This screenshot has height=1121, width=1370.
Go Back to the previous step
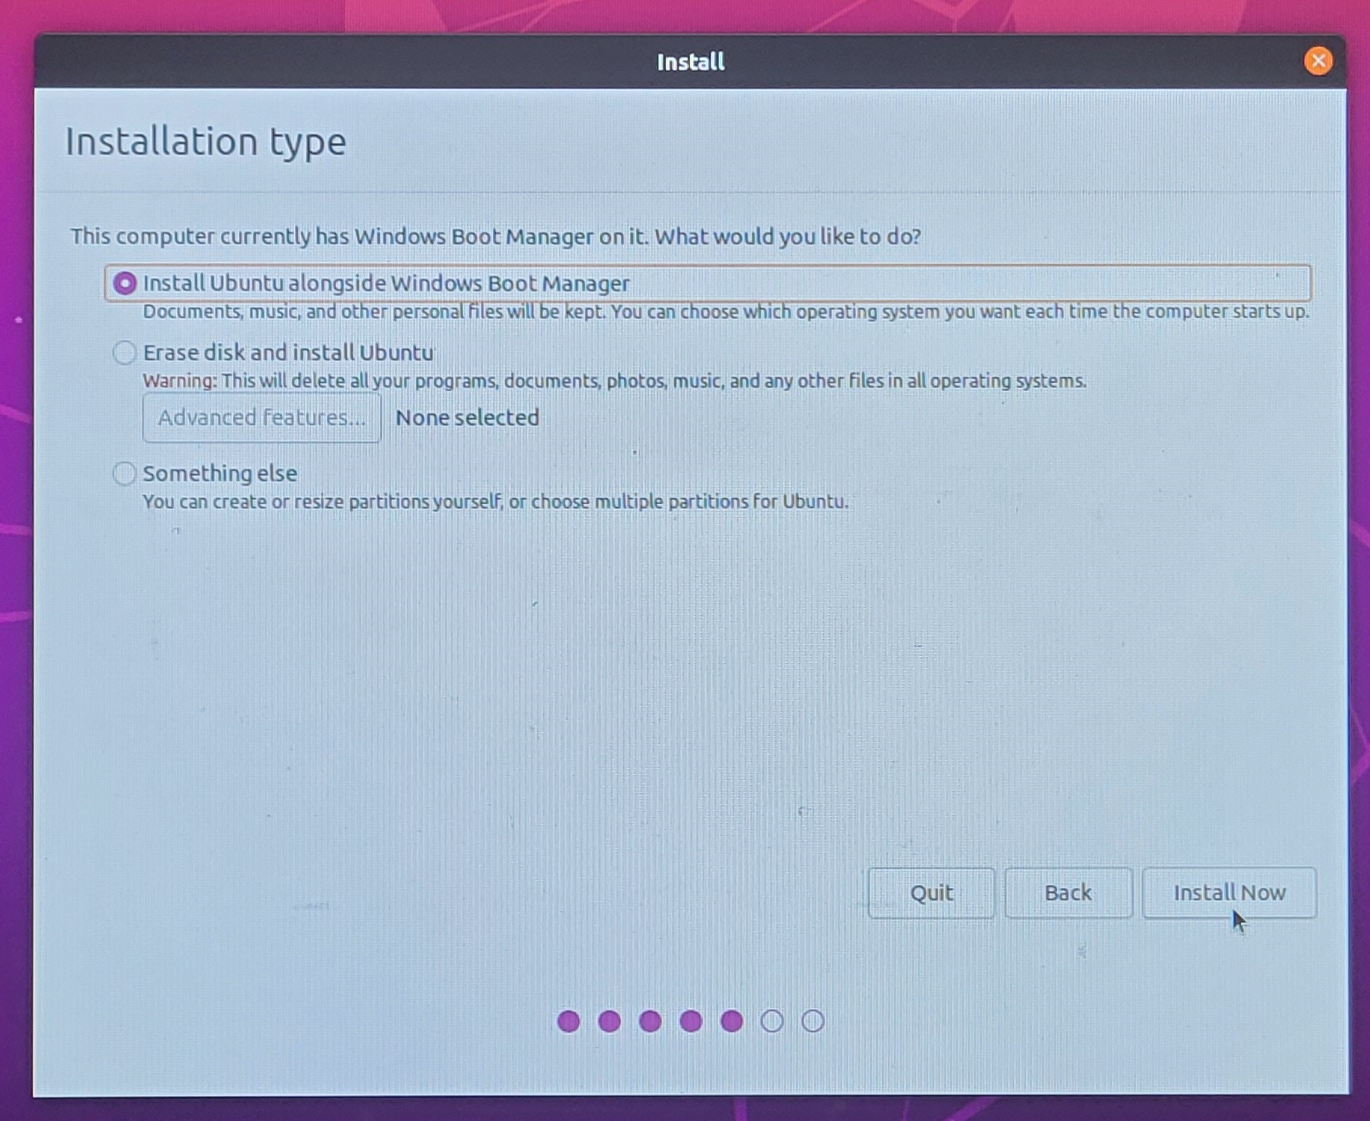coord(1068,892)
